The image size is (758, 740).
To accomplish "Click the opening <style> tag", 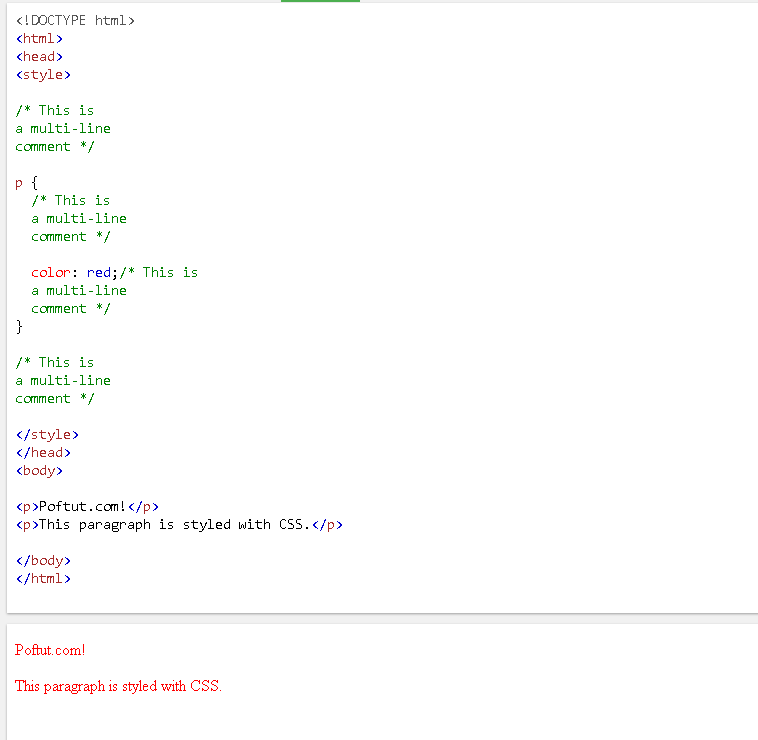I will 43,75.
